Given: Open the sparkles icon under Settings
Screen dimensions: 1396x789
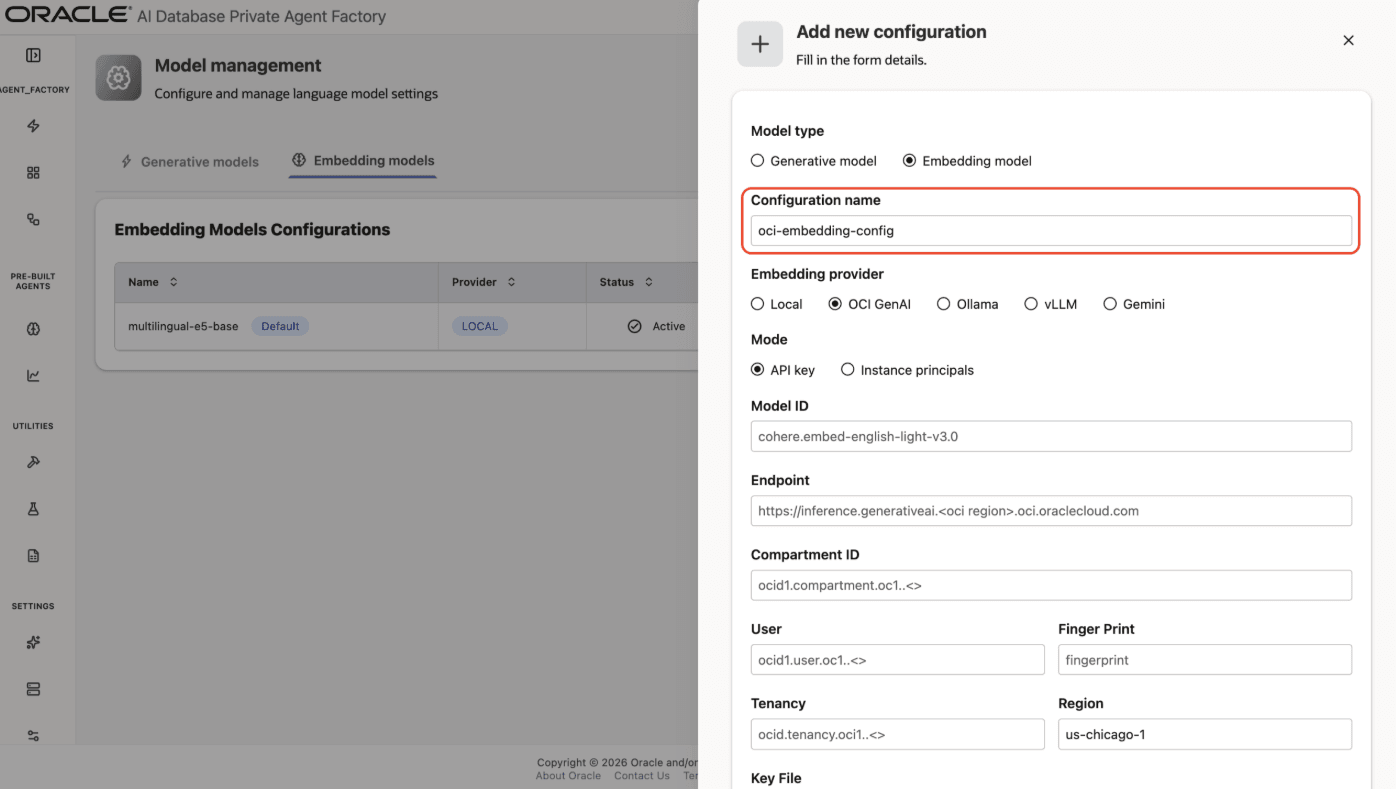Looking at the screenshot, I should pos(33,642).
